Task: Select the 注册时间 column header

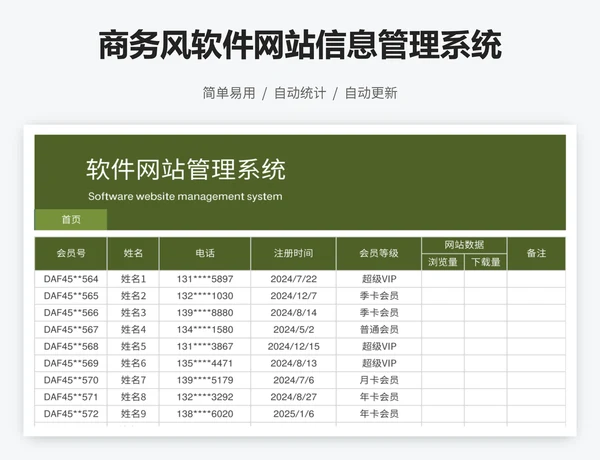Action: (x=293, y=253)
